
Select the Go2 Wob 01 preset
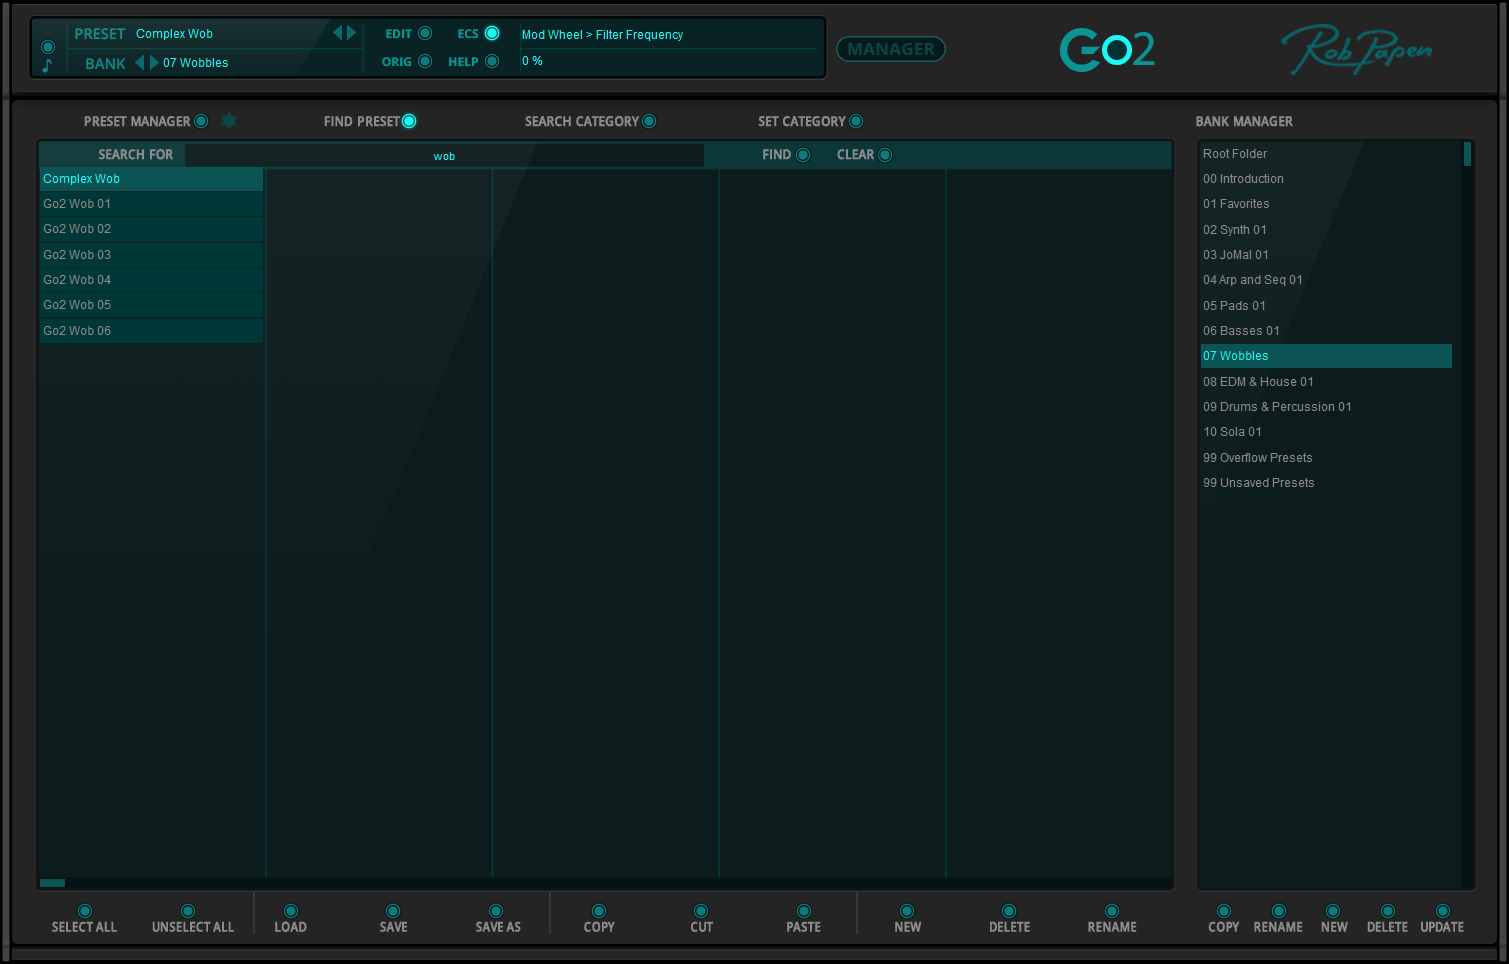151,204
